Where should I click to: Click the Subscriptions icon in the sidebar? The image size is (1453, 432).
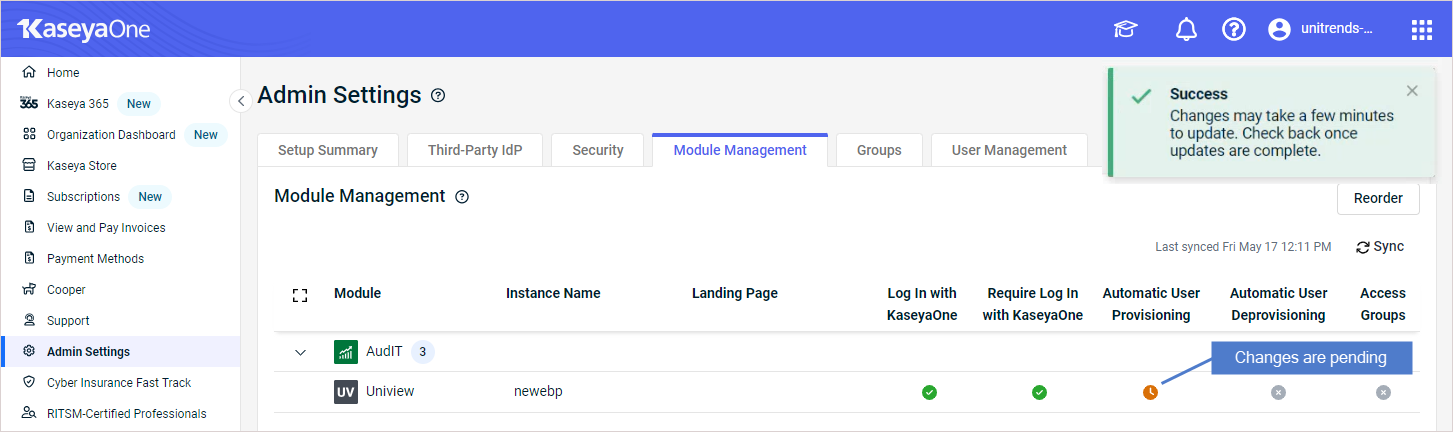click(x=29, y=197)
